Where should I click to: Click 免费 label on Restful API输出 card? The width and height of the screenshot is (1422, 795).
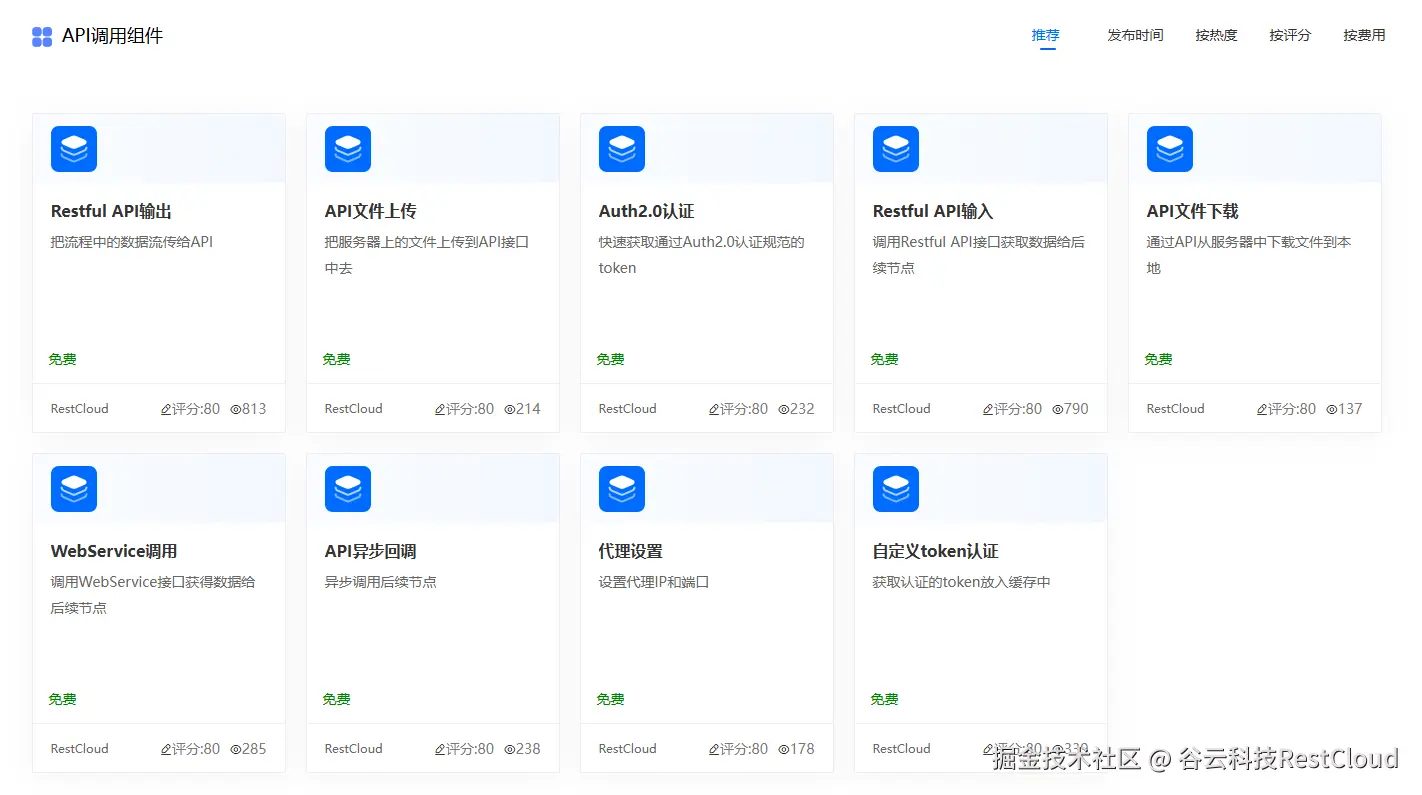[x=62, y=359]
